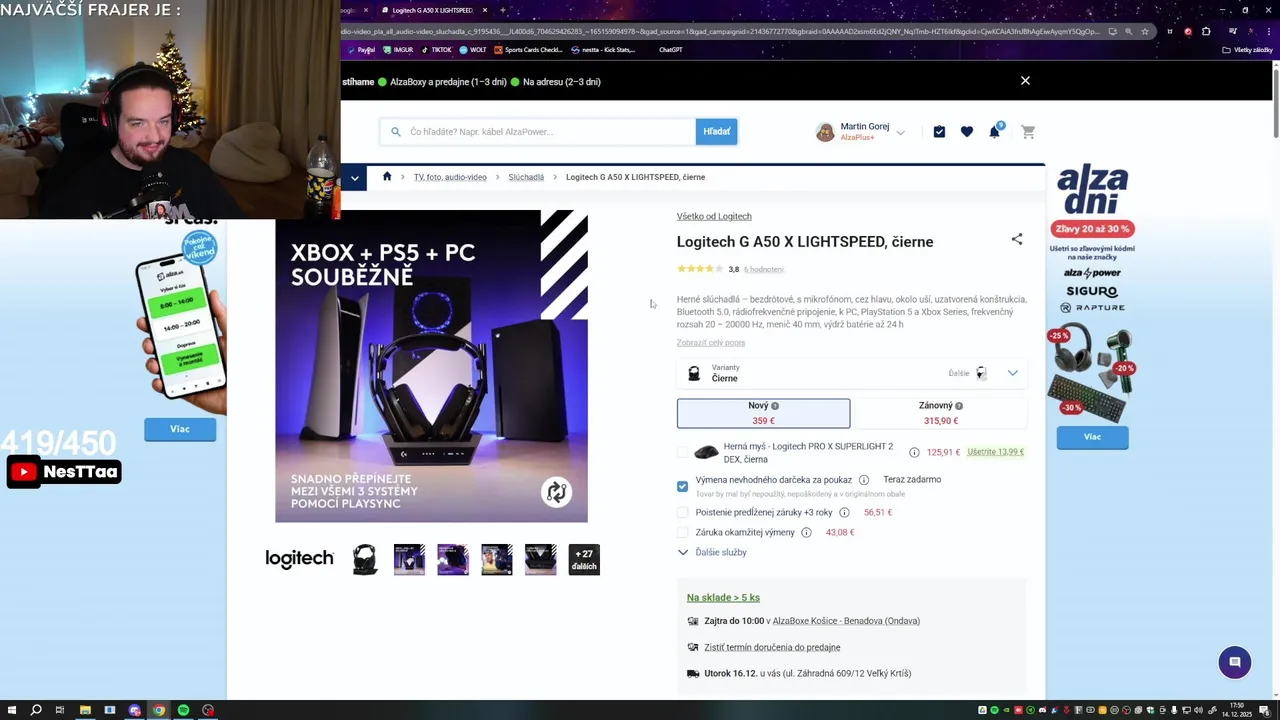Select the Zánovný 315,90 € option
This screenshot has height=720, width=1280.
click(940, 413)
